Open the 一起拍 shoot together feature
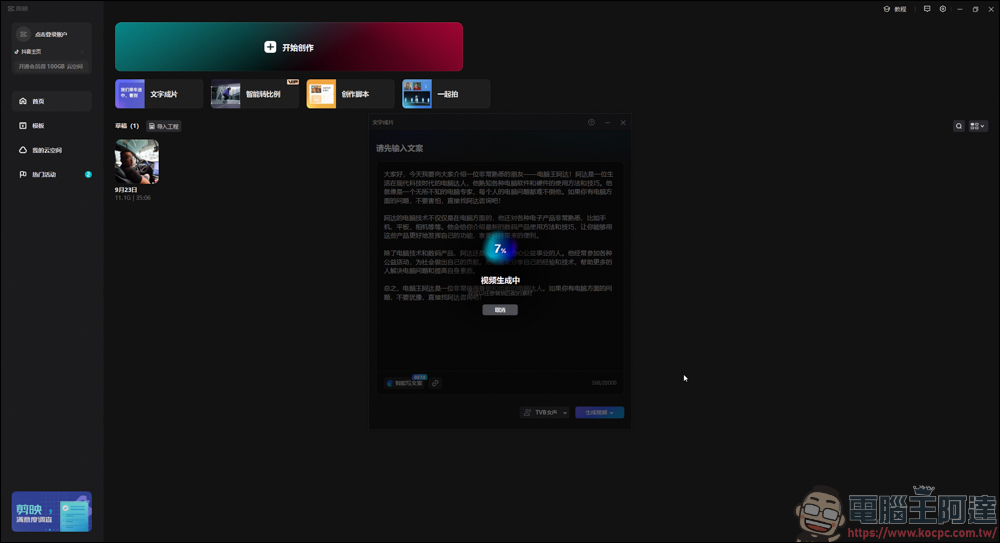The height and width of the screenshot is (543, 1000). pos(446,94)
